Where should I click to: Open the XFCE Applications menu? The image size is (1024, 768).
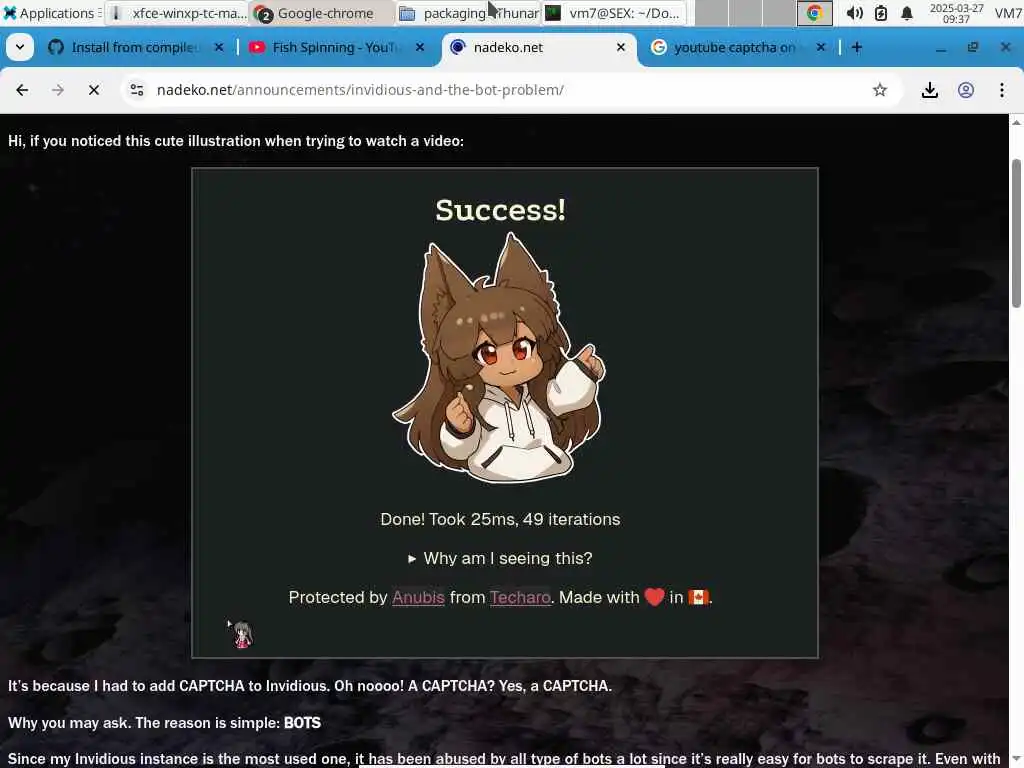[51, 13]
